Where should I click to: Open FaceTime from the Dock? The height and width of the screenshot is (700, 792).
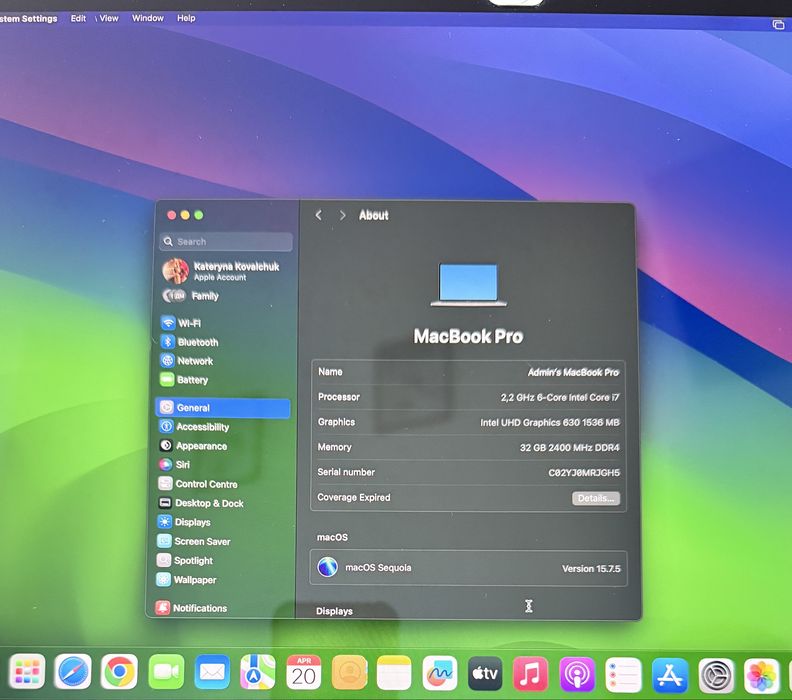(x=166, y=672)
